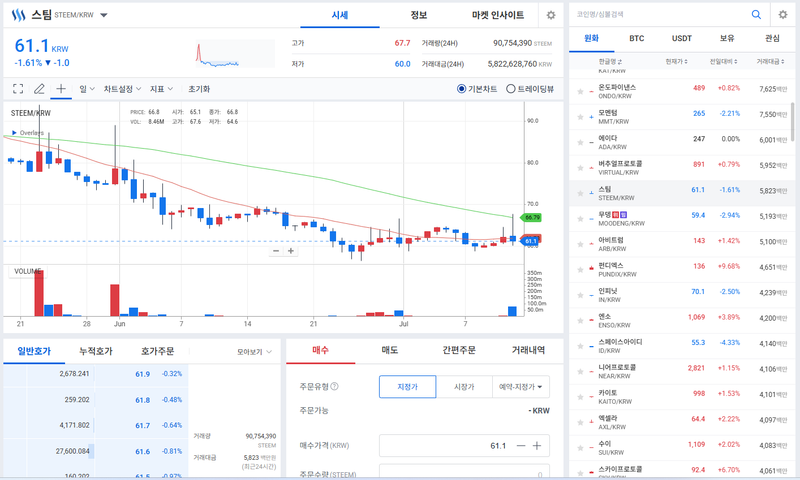Sort the list by 현재가 column
The height and width of the screenshot is (480, 800).
coord(677,62)
